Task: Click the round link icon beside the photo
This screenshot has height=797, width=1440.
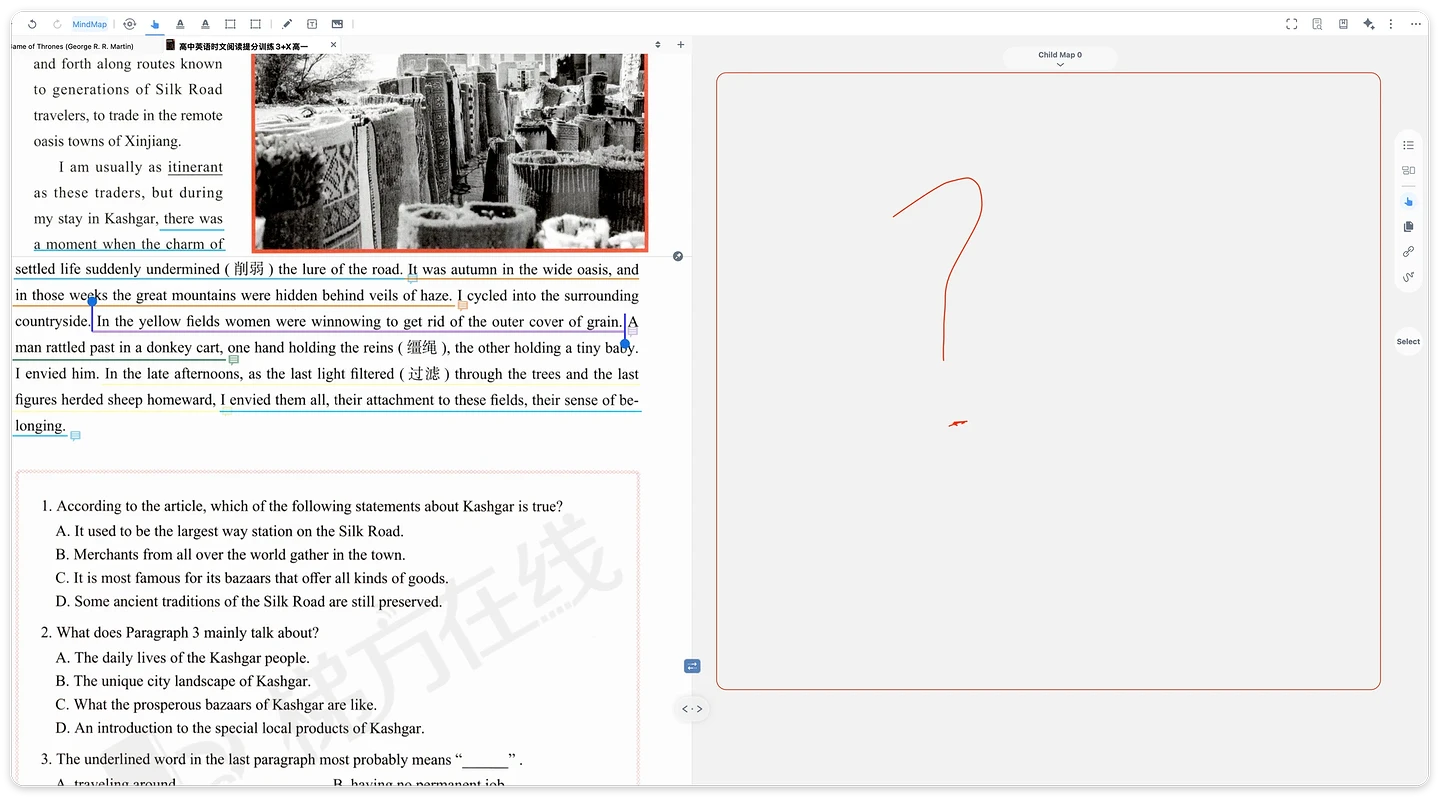Action: click(678, 257)
